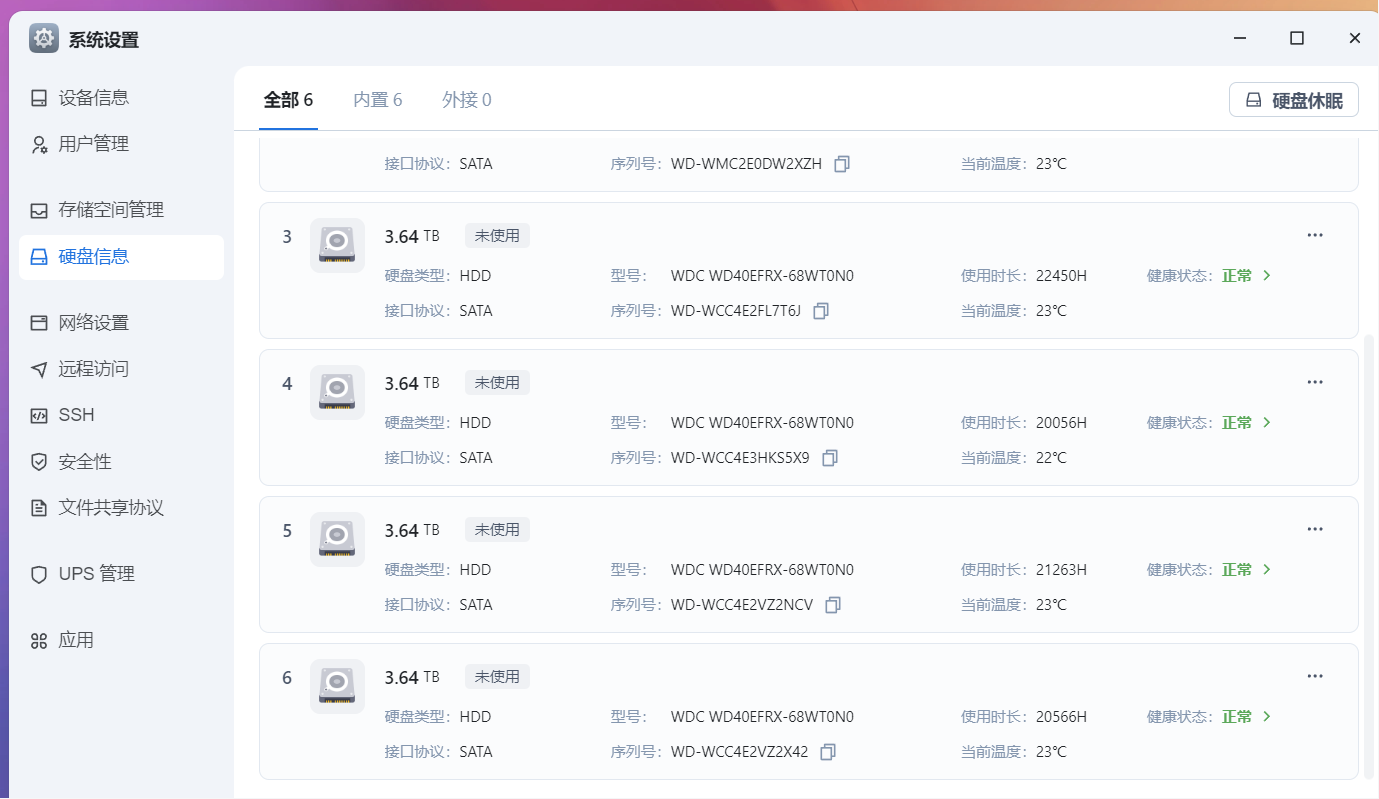Click the 未使用 tag on disk 3
Screen dimensions: 1379x799
point(497,236)
